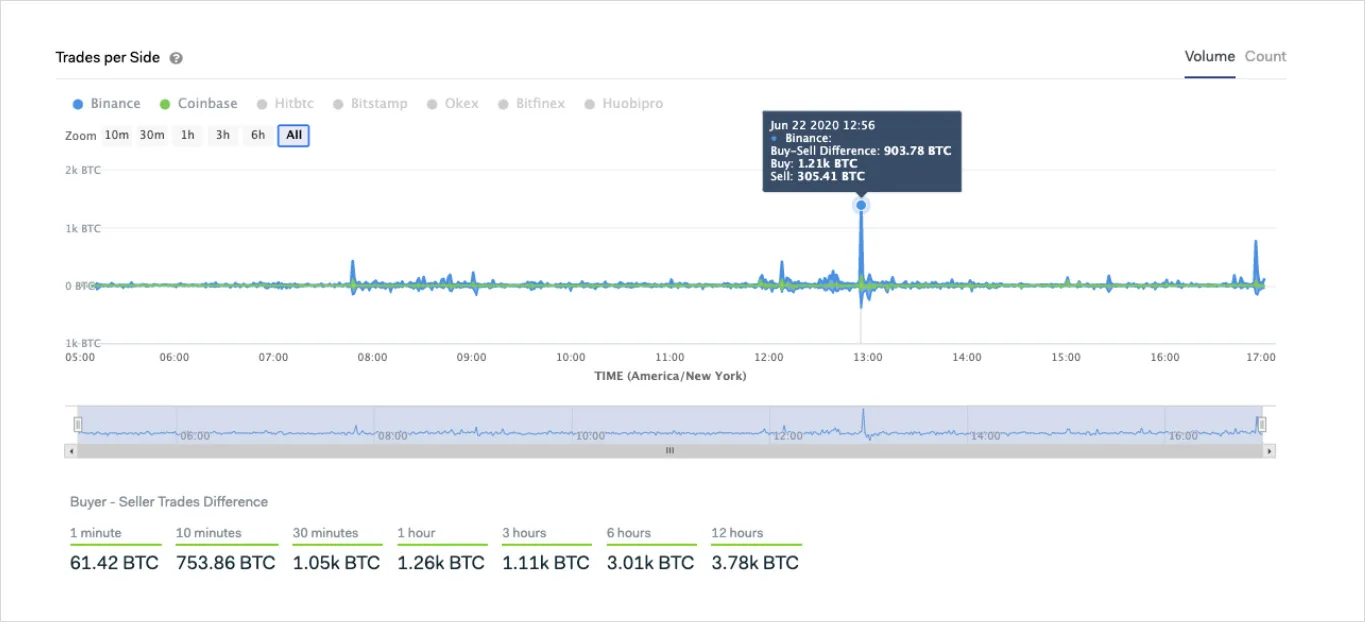This screenshot has width=1365, height=622.
Task: Click the navigator scrollbar left arrow
Action: coord(70,451)
